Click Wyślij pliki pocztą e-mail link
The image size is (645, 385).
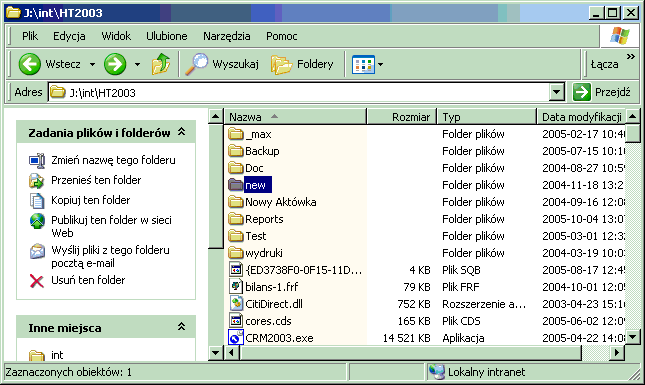coord(110,257)
